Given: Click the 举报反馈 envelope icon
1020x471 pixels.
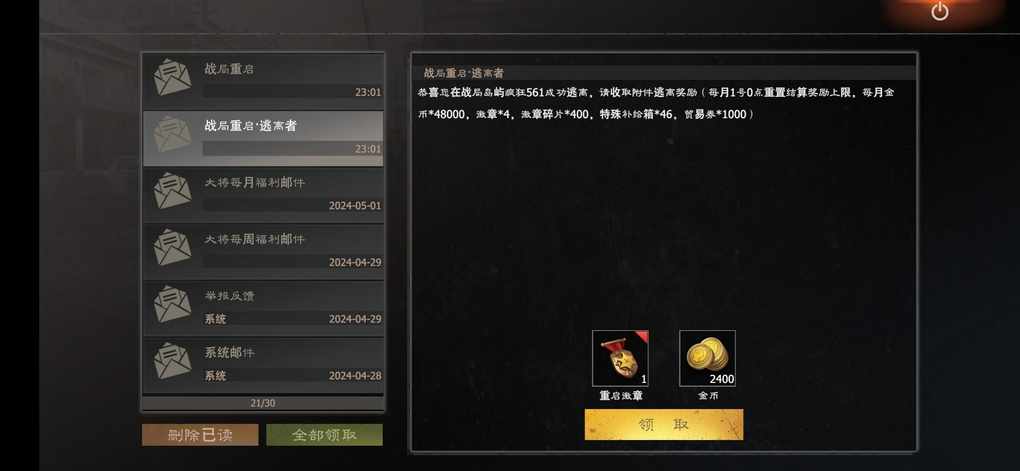Looking at the screenshot, I should click(x=172, y=304).
